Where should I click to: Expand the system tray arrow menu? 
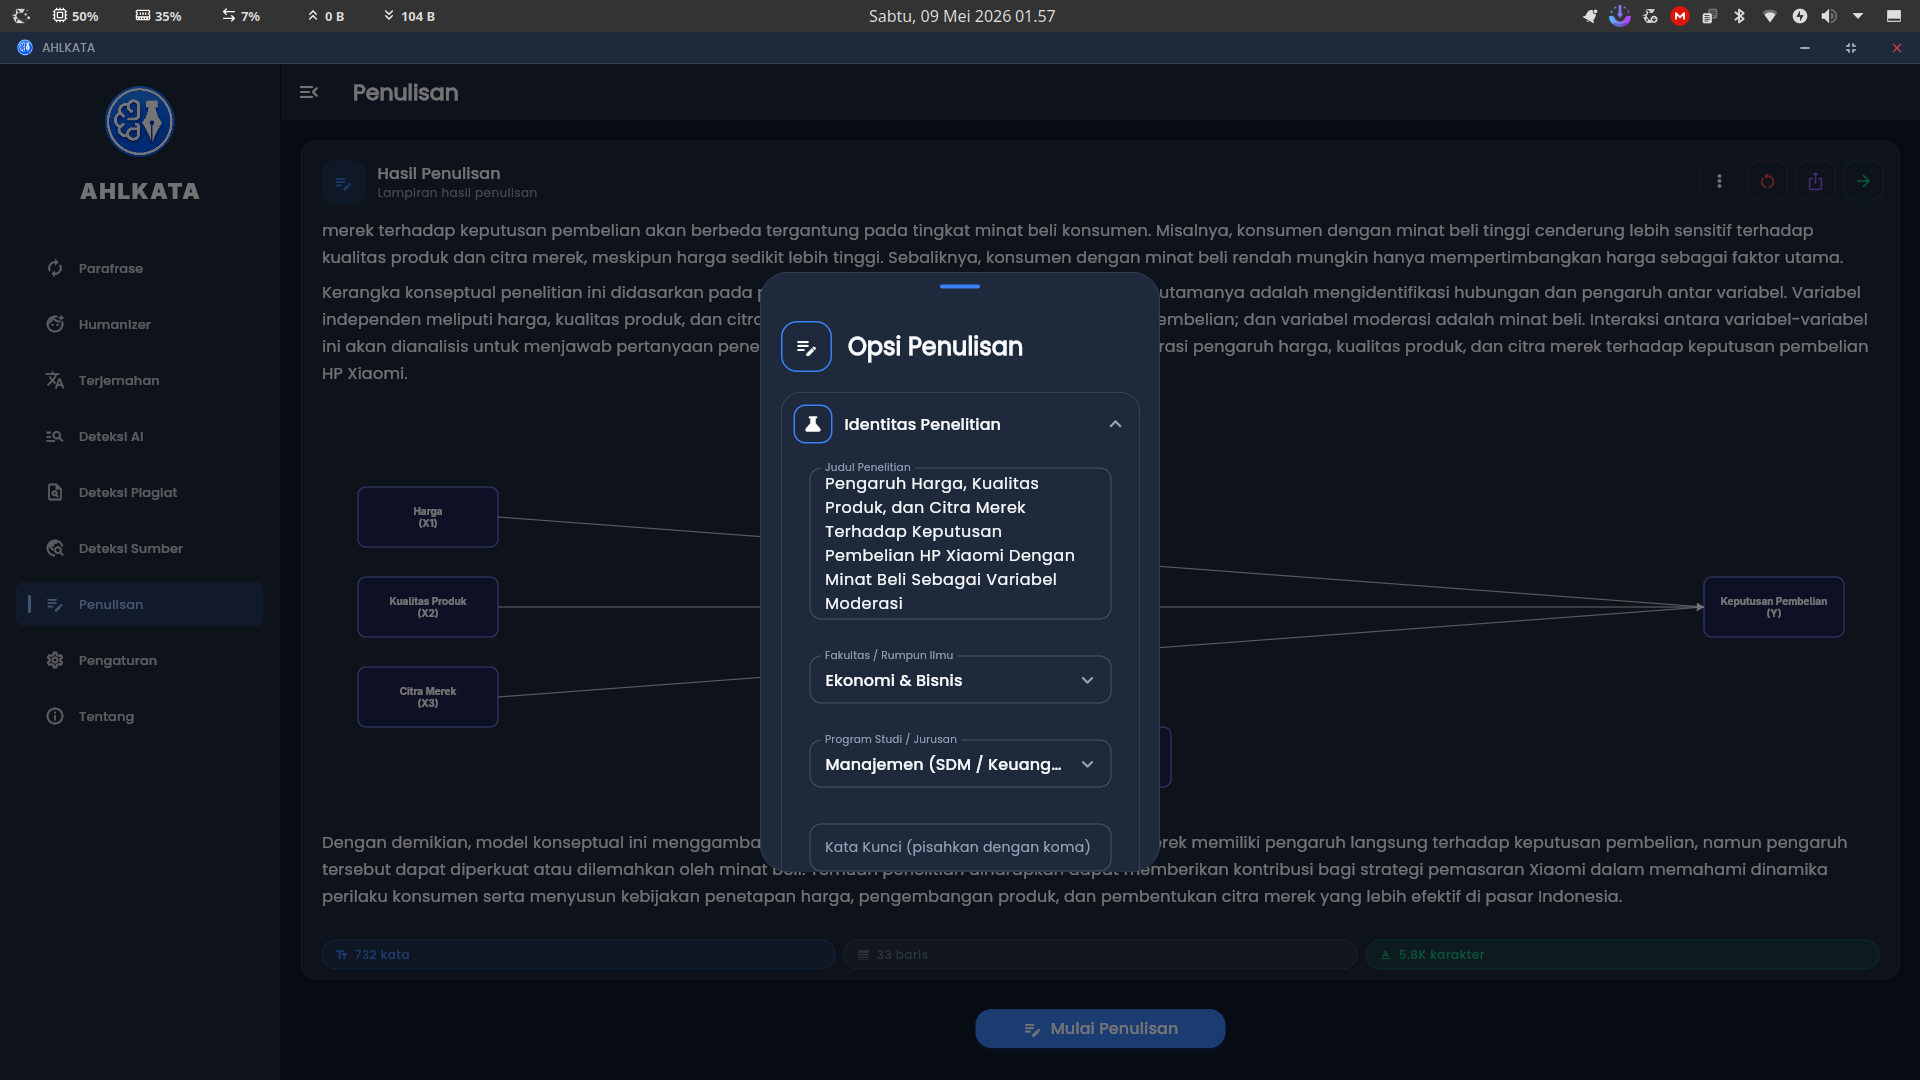pos(1858,16)
